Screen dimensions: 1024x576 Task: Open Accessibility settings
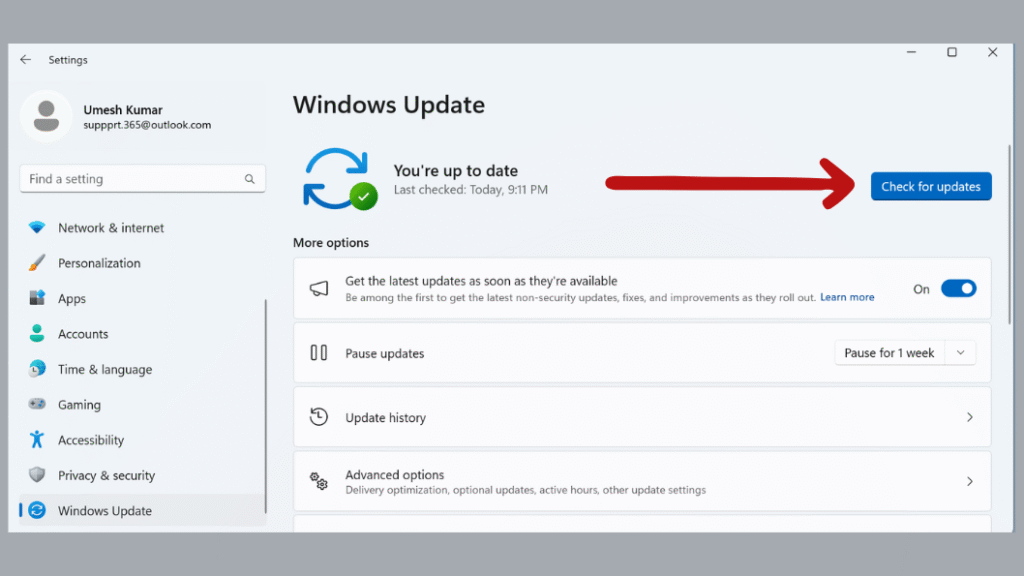pos(142,440)
